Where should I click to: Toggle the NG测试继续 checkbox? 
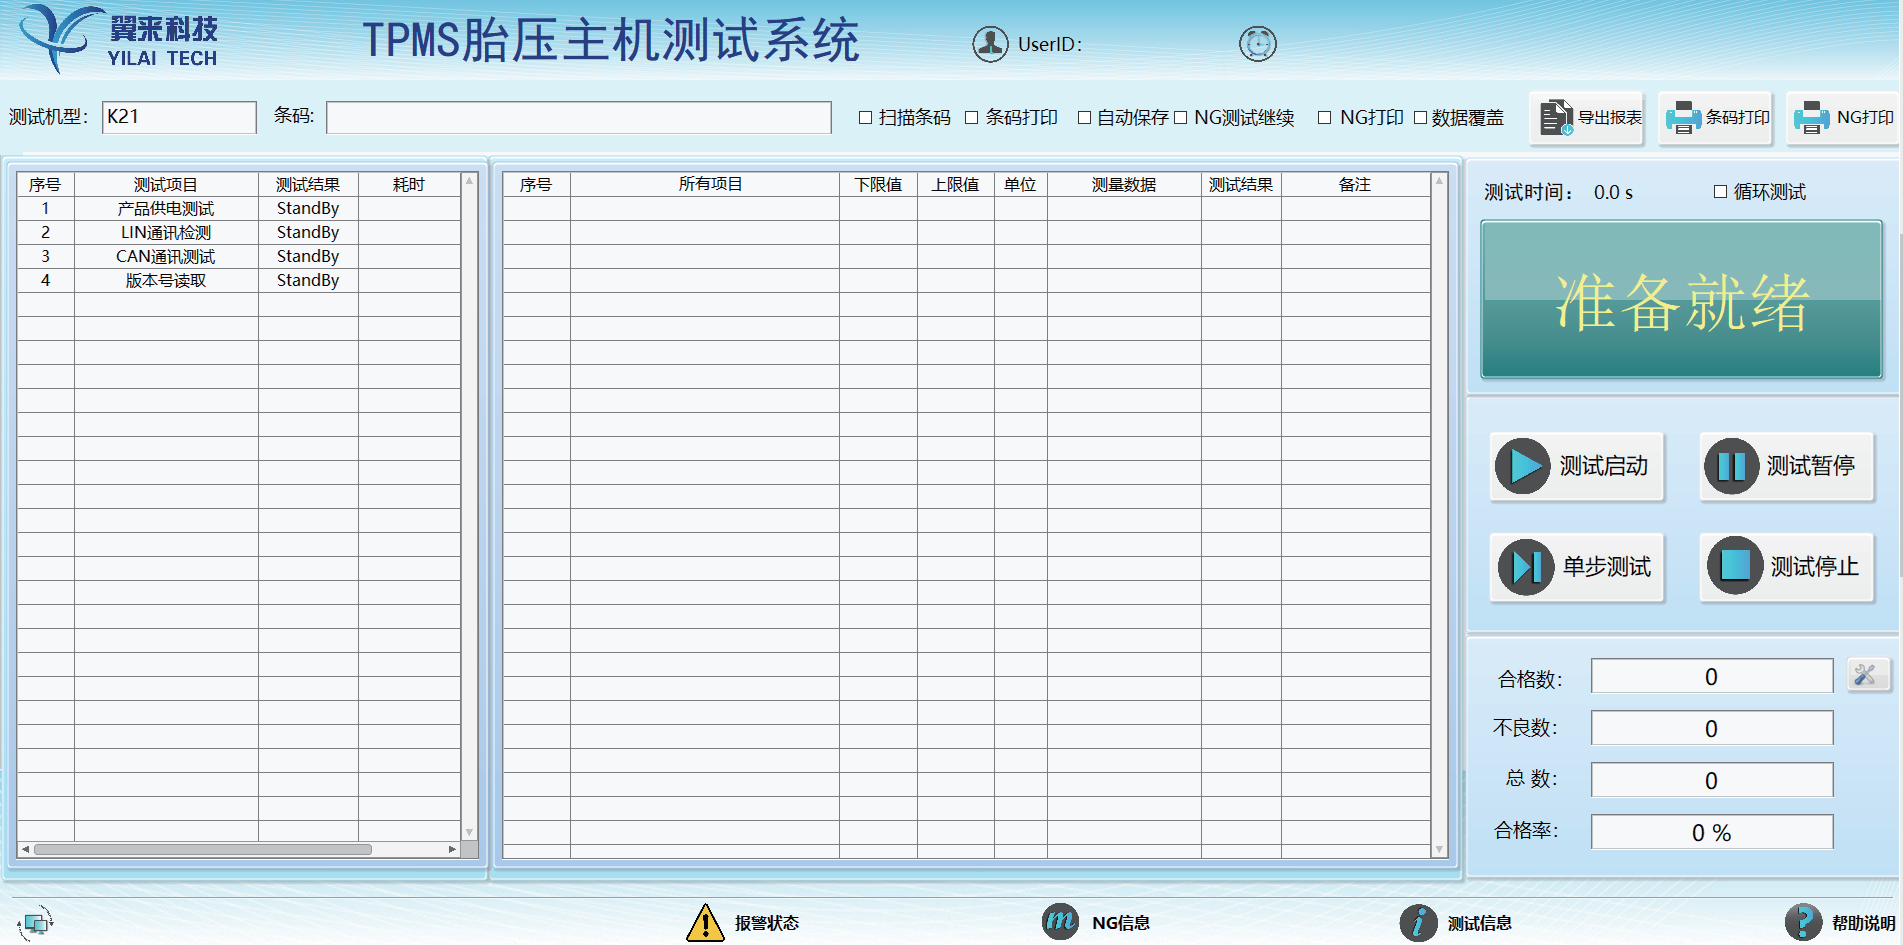coord(1180,118)
